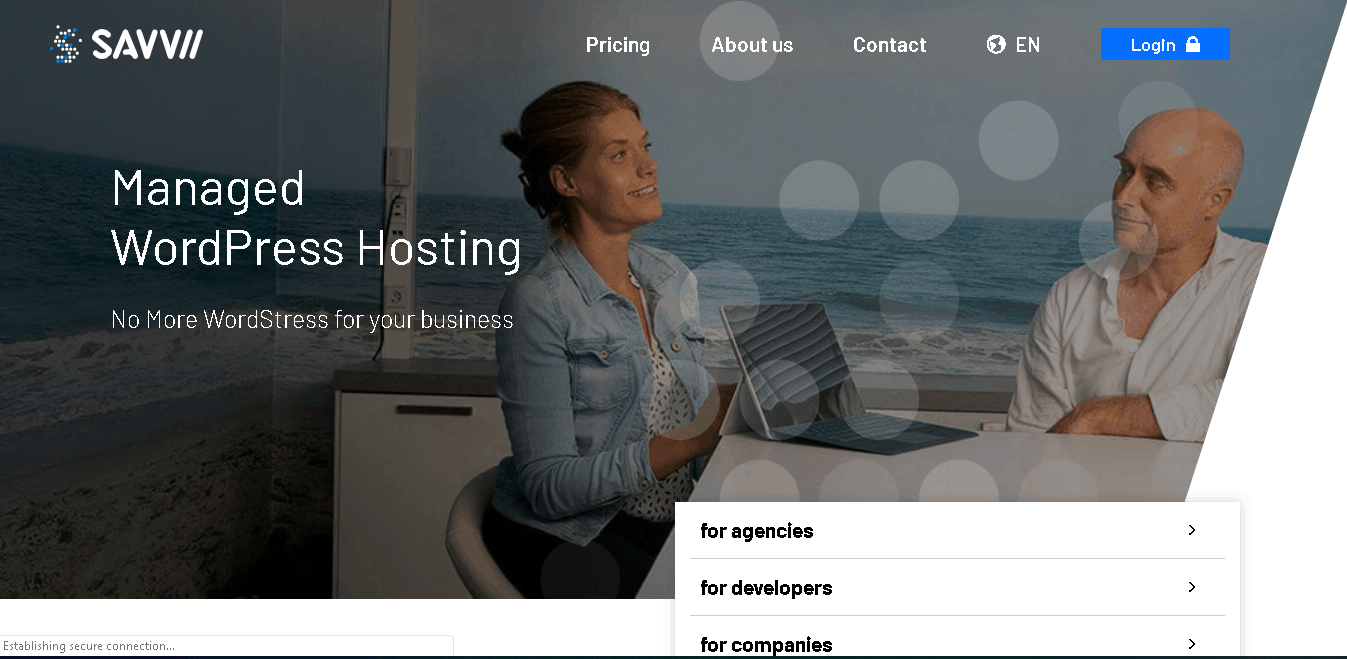The width and height of the screenshot is (1347, 659).
Task: Click the padlock icon in Login button
Action: [1192, 44]
